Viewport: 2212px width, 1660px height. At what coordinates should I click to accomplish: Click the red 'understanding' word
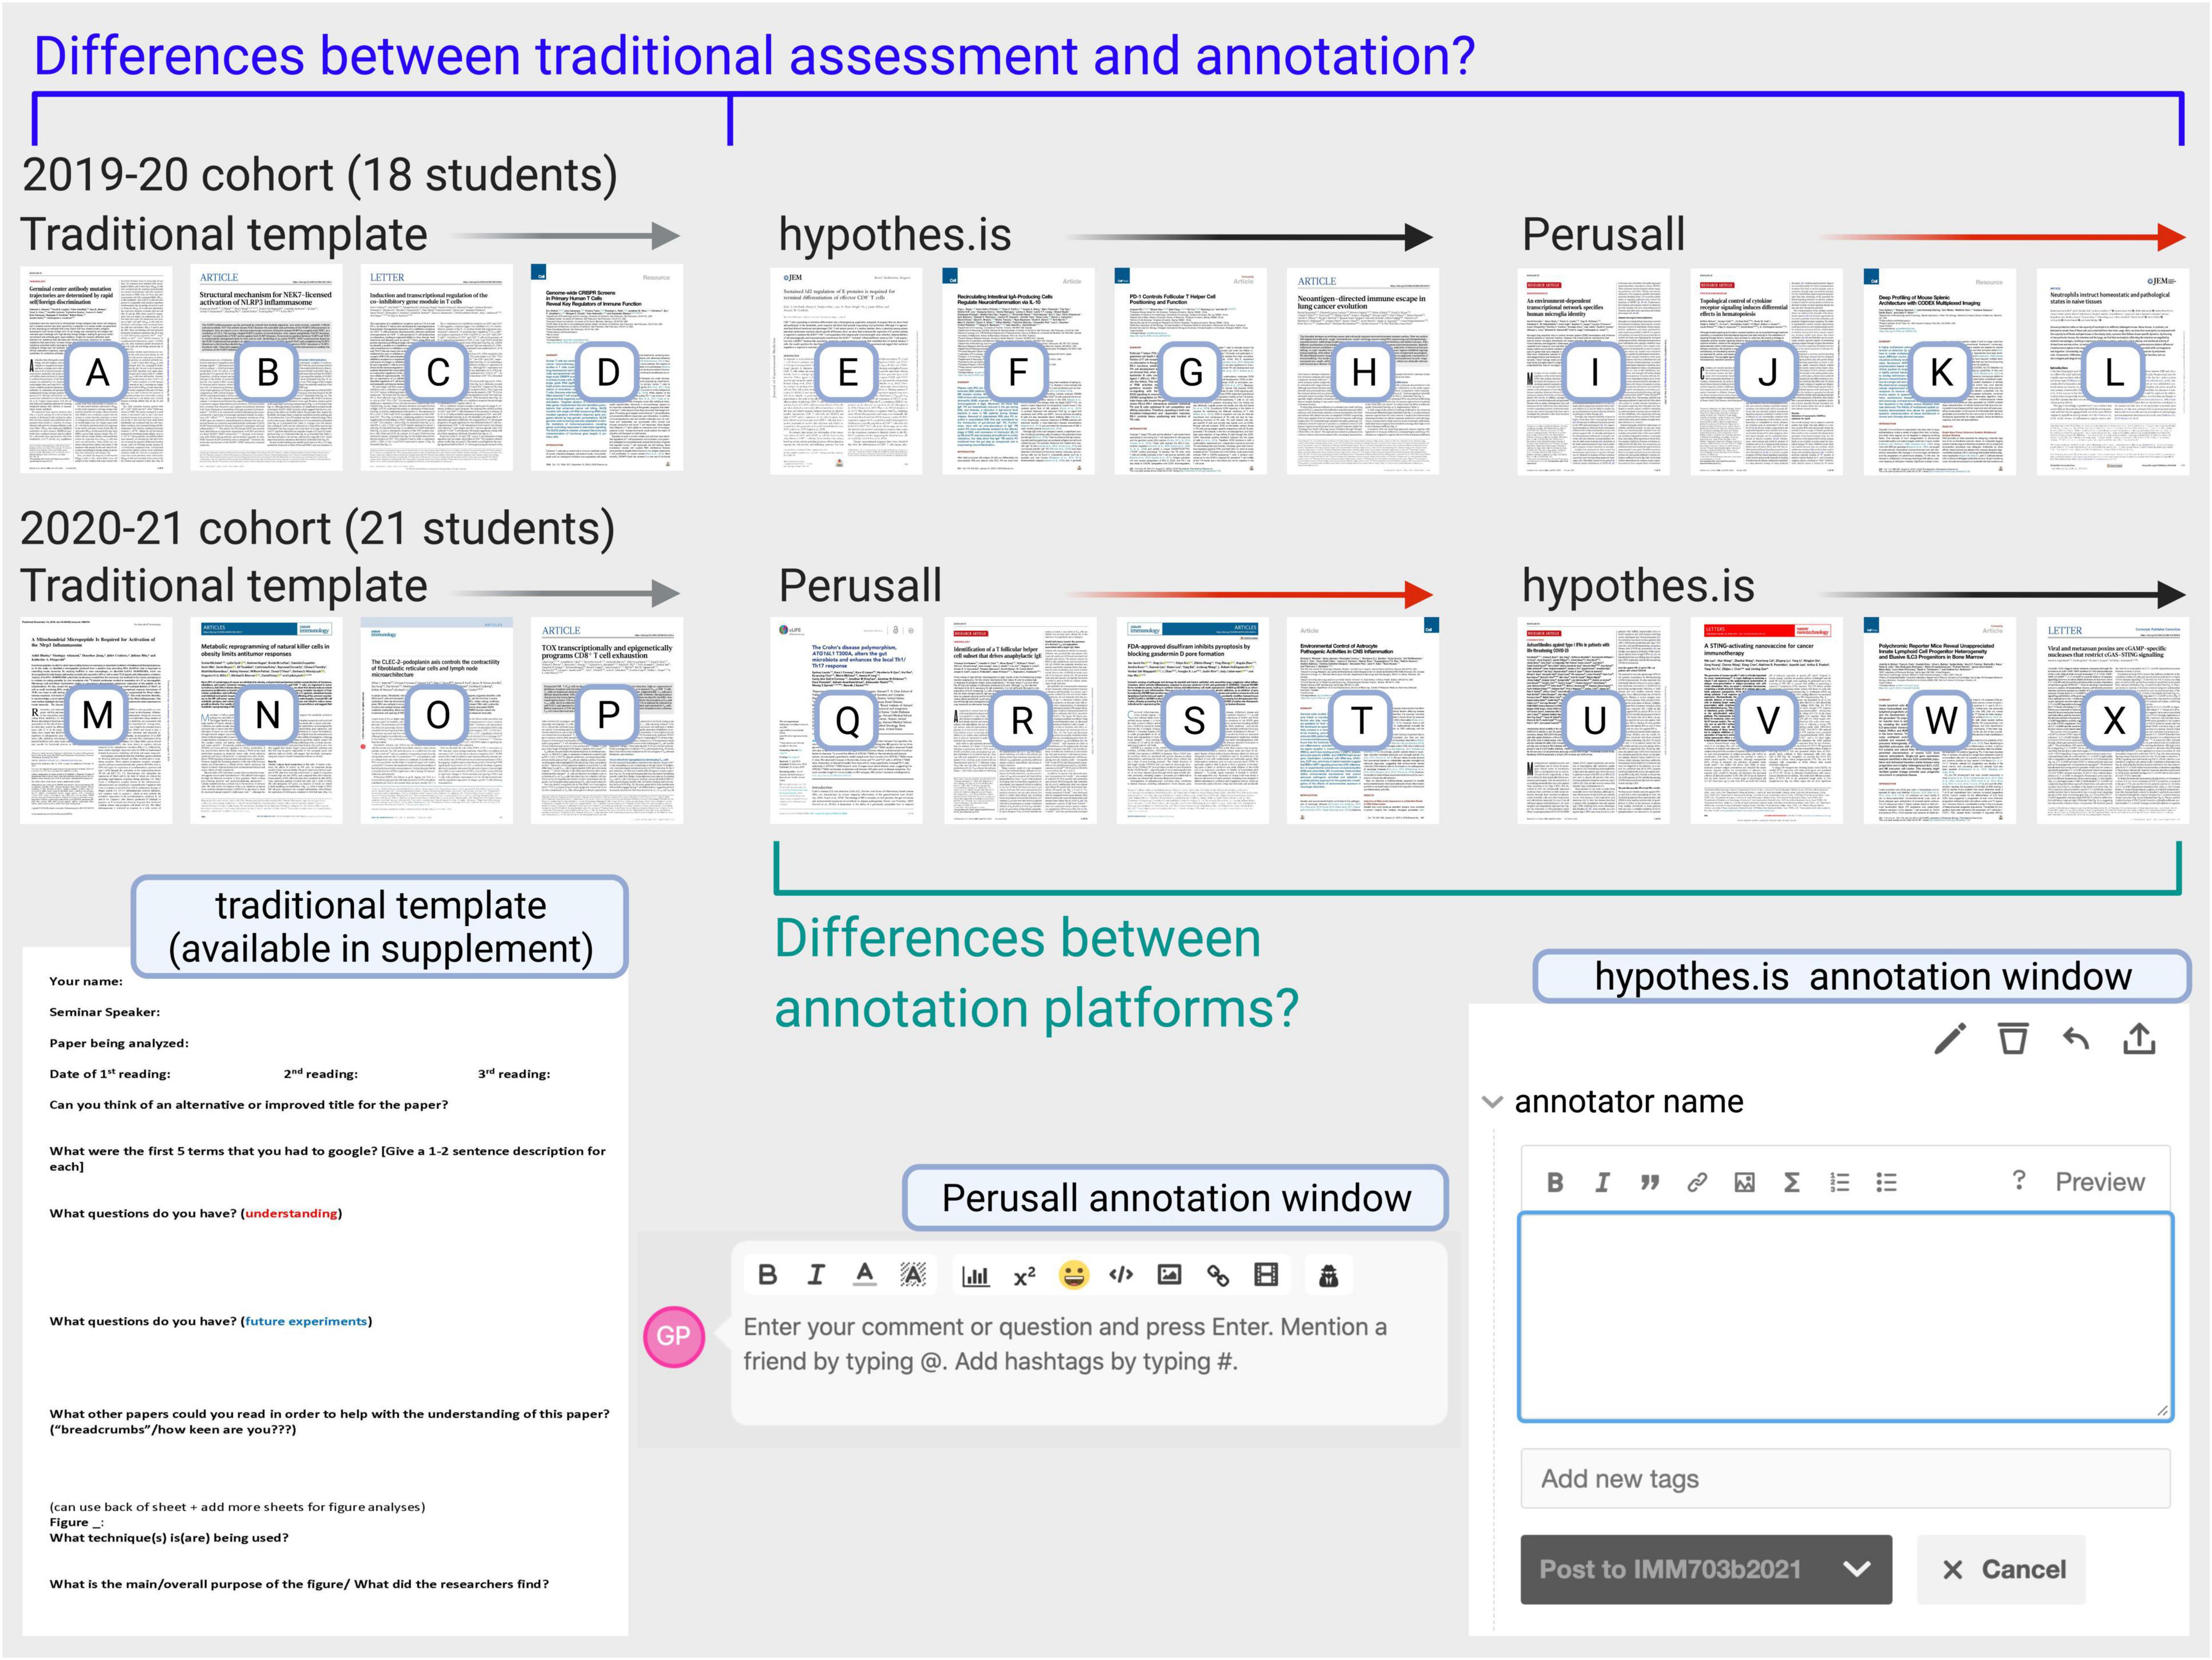pyautogui.click(x=291, y=1213)
